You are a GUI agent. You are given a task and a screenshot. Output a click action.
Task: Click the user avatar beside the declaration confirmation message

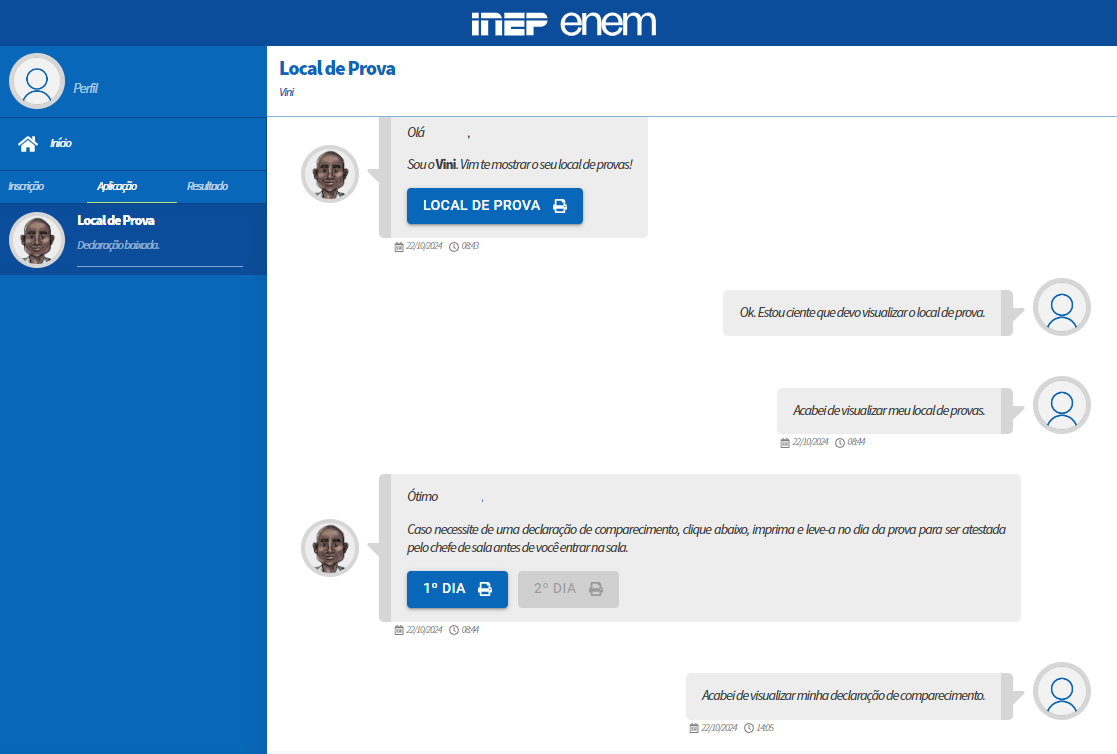point(1061,691)
